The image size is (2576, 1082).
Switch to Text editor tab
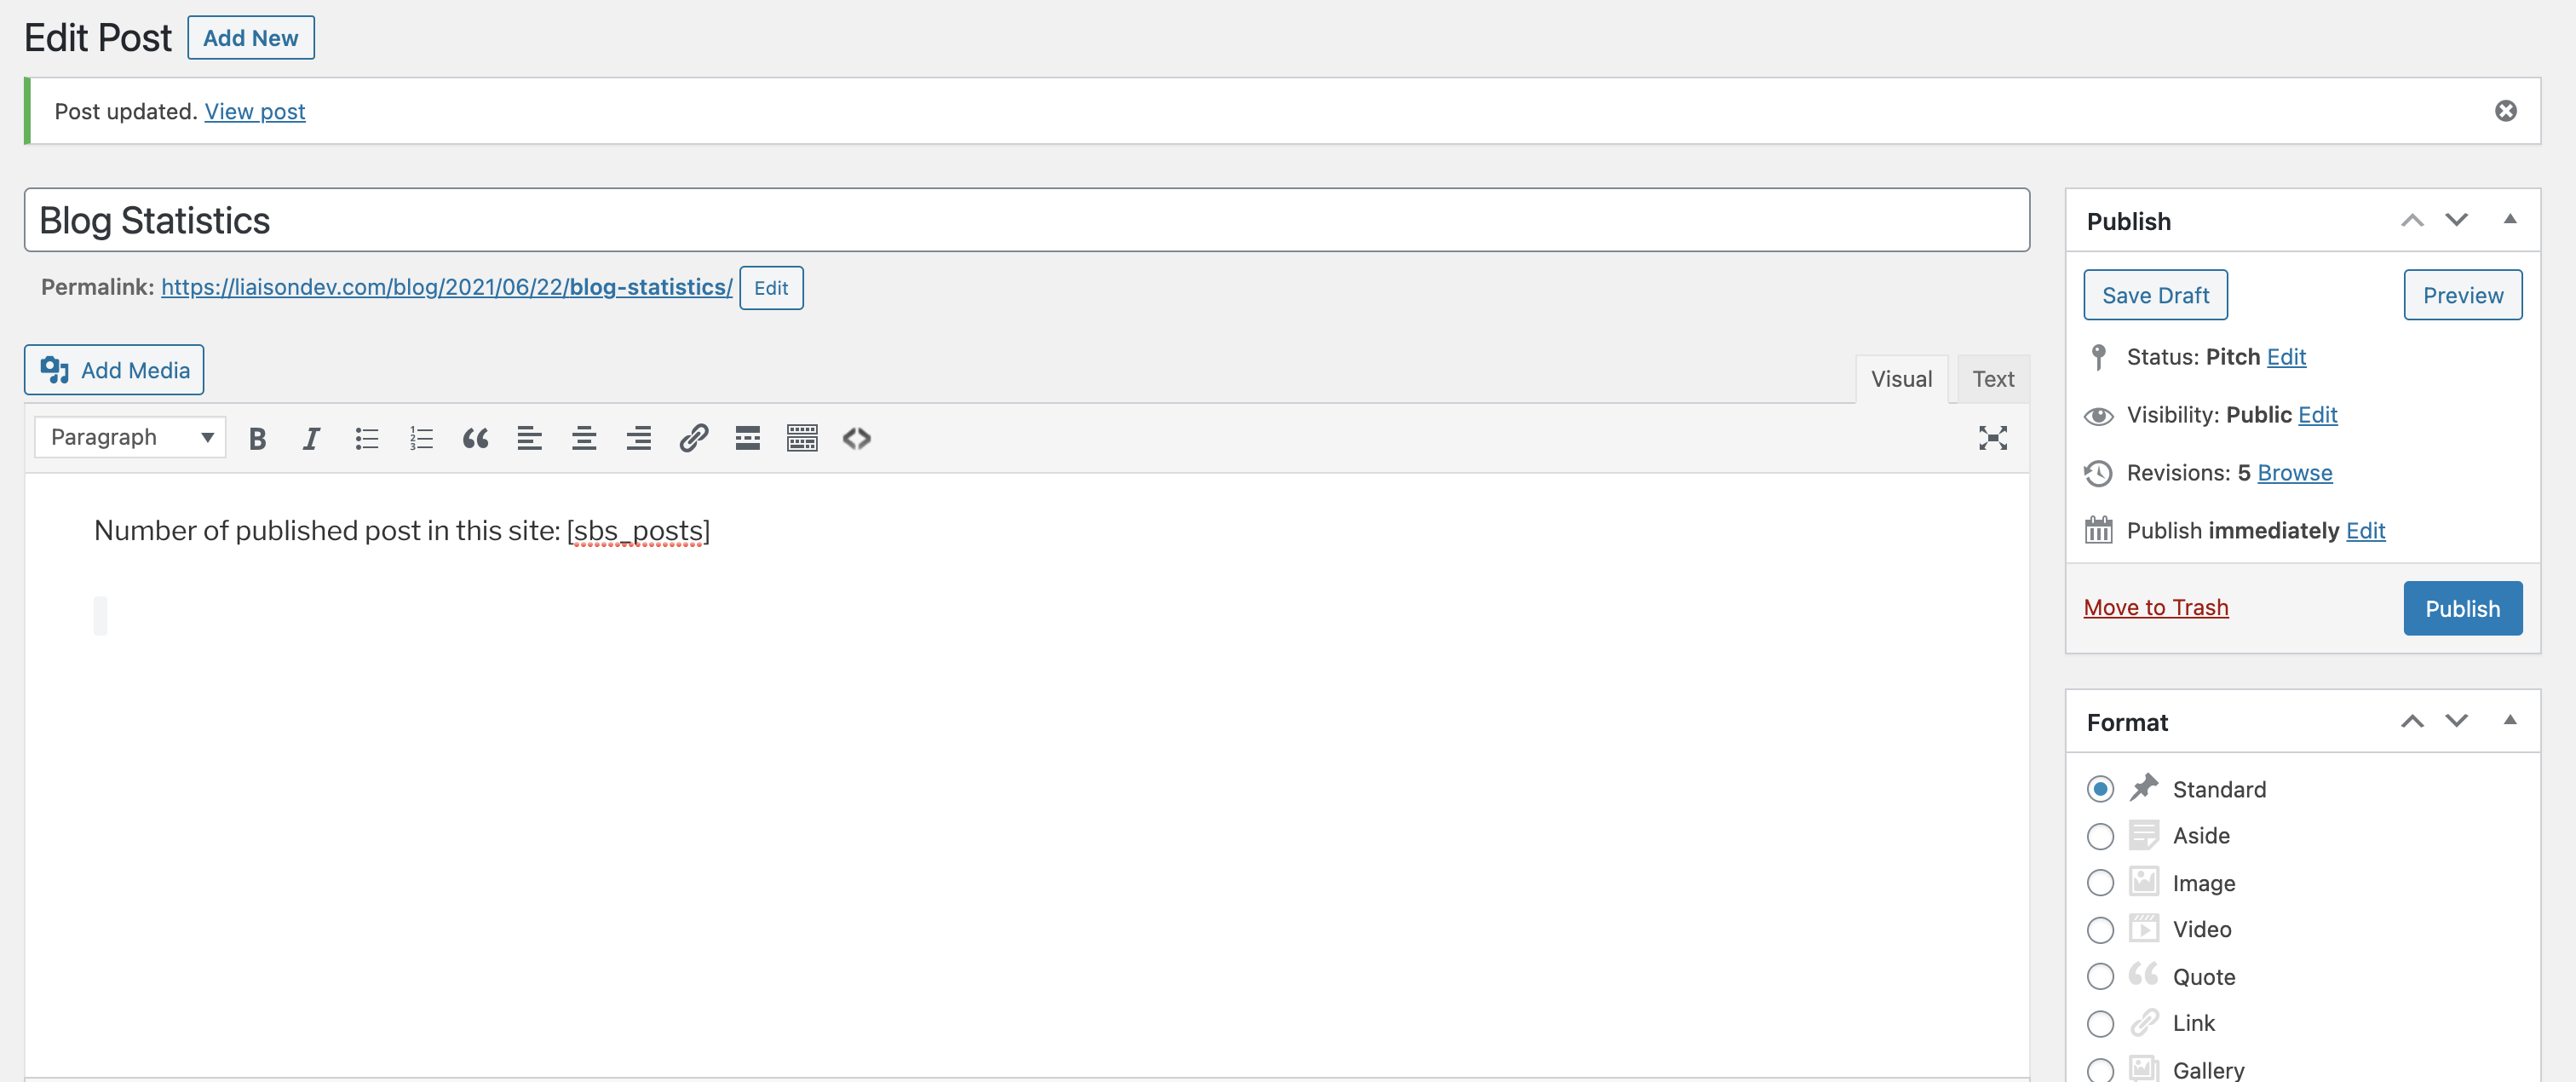tap(1992, 377)
